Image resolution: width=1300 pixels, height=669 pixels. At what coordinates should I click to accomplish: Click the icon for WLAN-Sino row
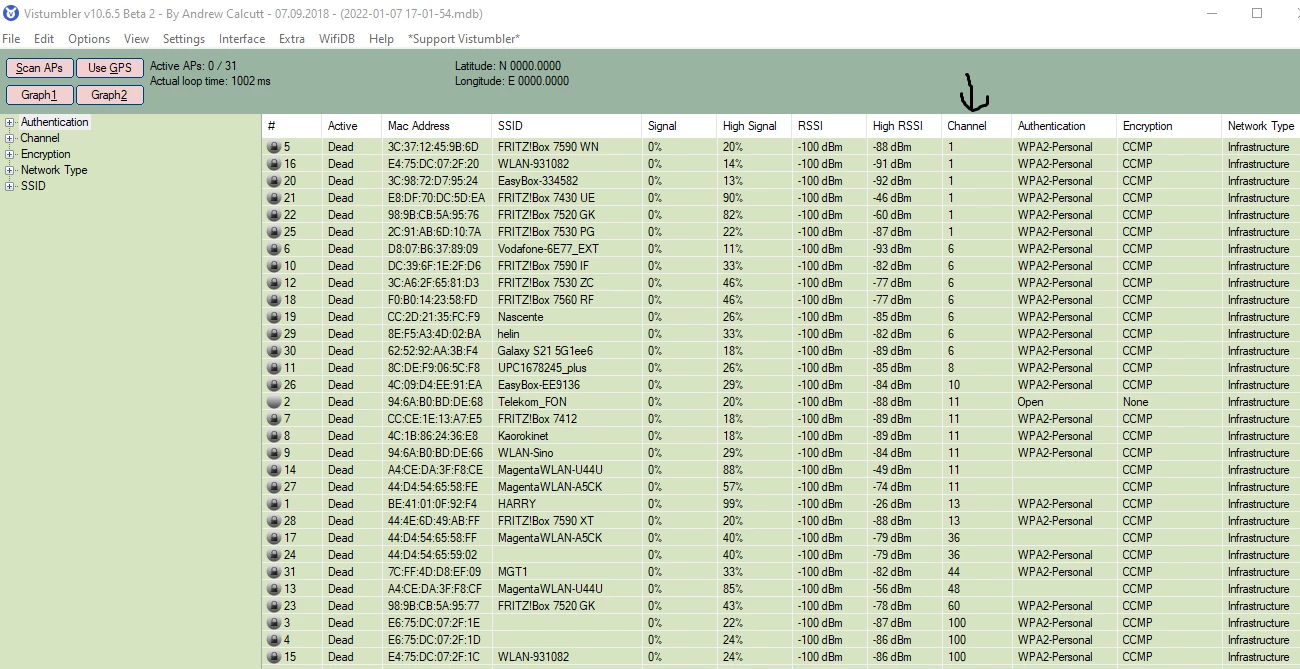273,453
